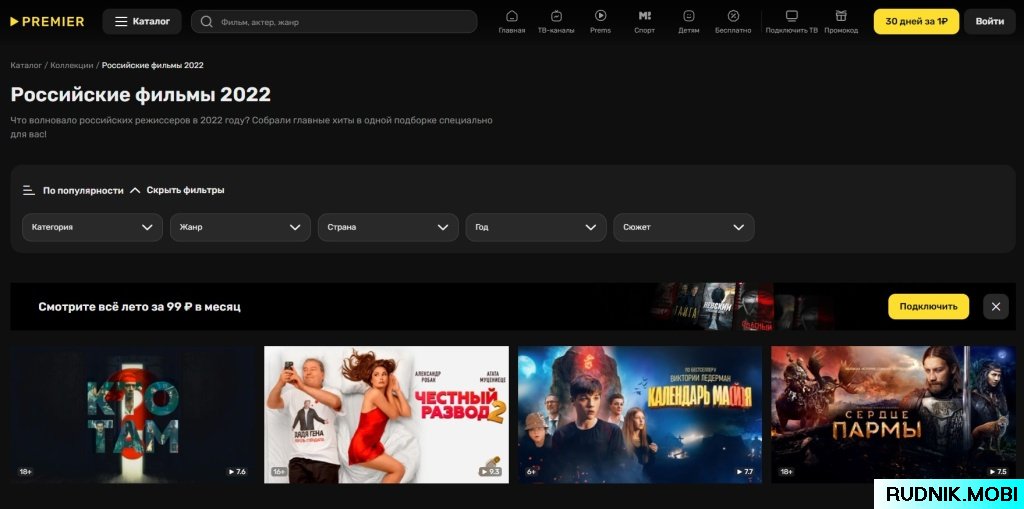The width and height of the screenshot is (1024, 509).
Task: Click the Российские фильмы 2022 breadcrumb item
Action: coord(153,65)
